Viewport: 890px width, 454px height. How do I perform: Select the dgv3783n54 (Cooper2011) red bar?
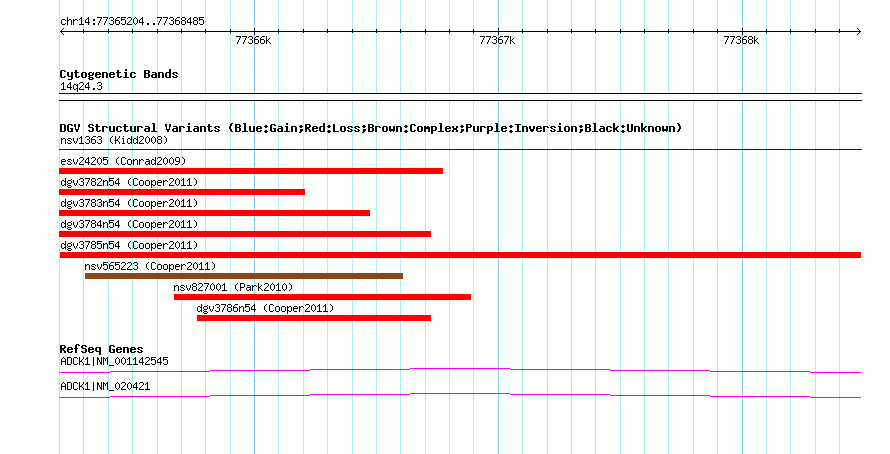[x=215, y=213]
